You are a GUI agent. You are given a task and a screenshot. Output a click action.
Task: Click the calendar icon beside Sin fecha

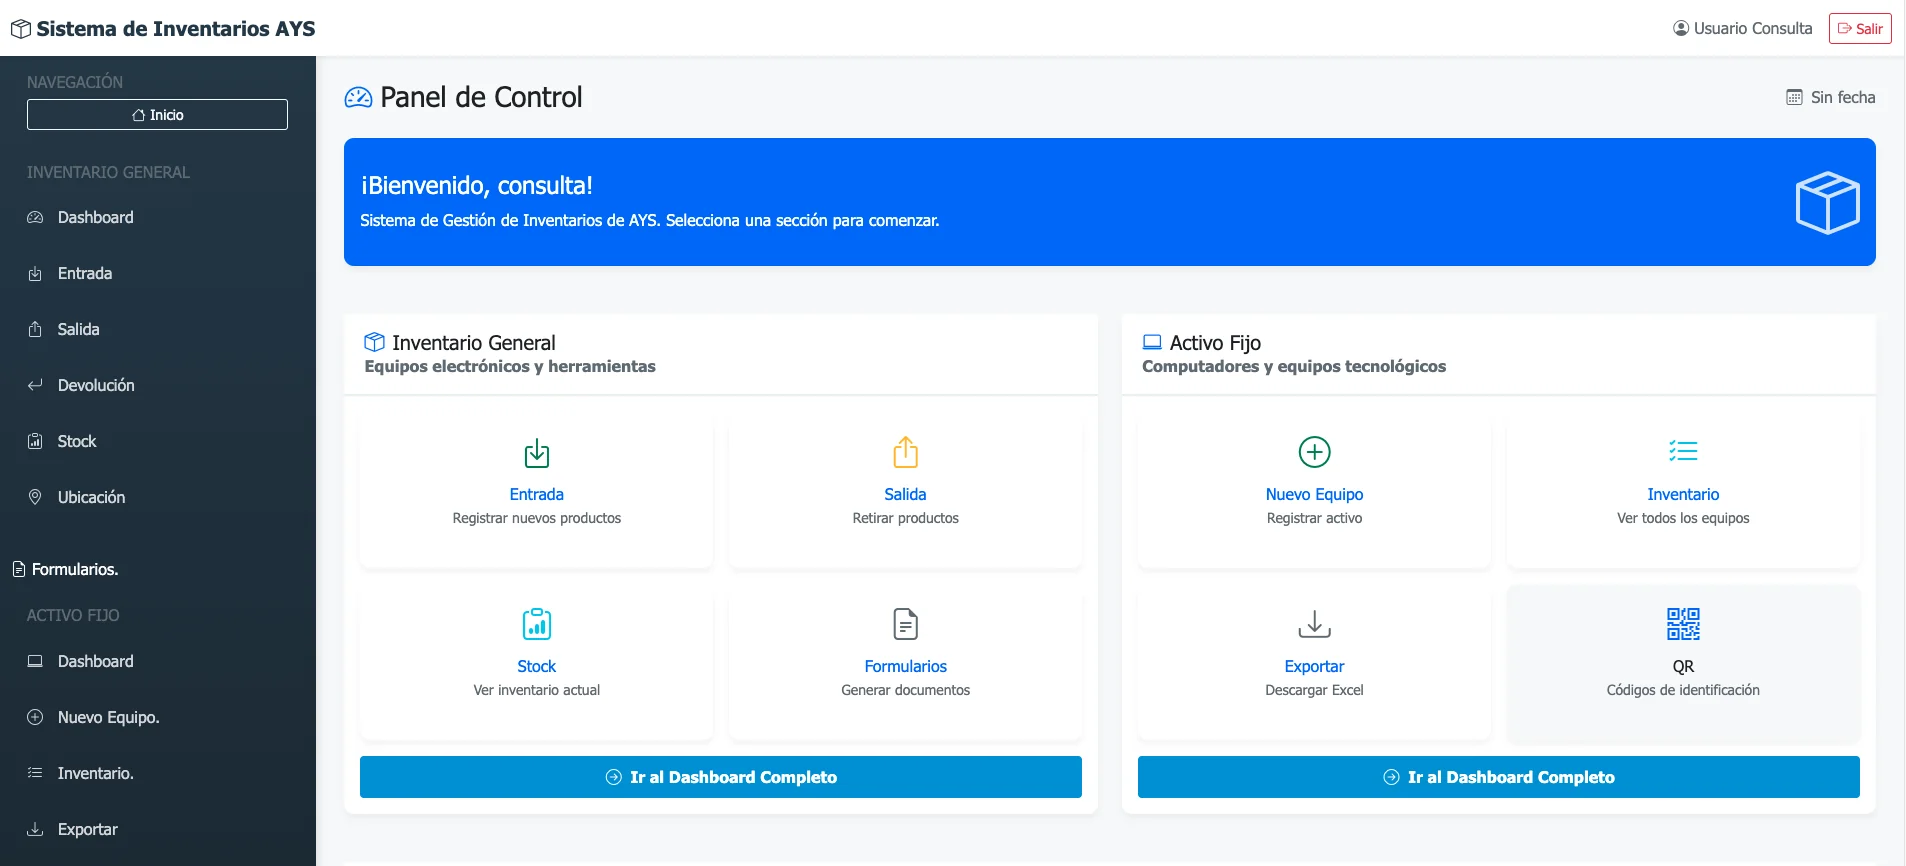[x=1794, y=97]
